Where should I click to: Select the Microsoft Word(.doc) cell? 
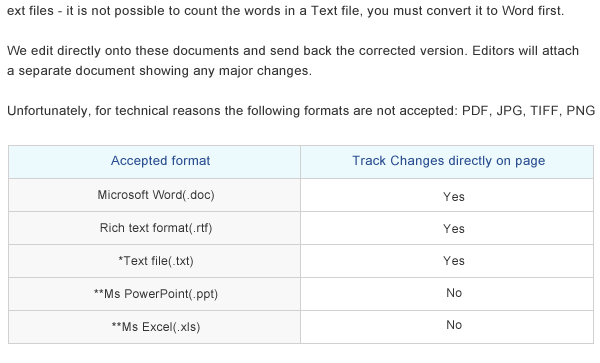[x=154, y=195]
